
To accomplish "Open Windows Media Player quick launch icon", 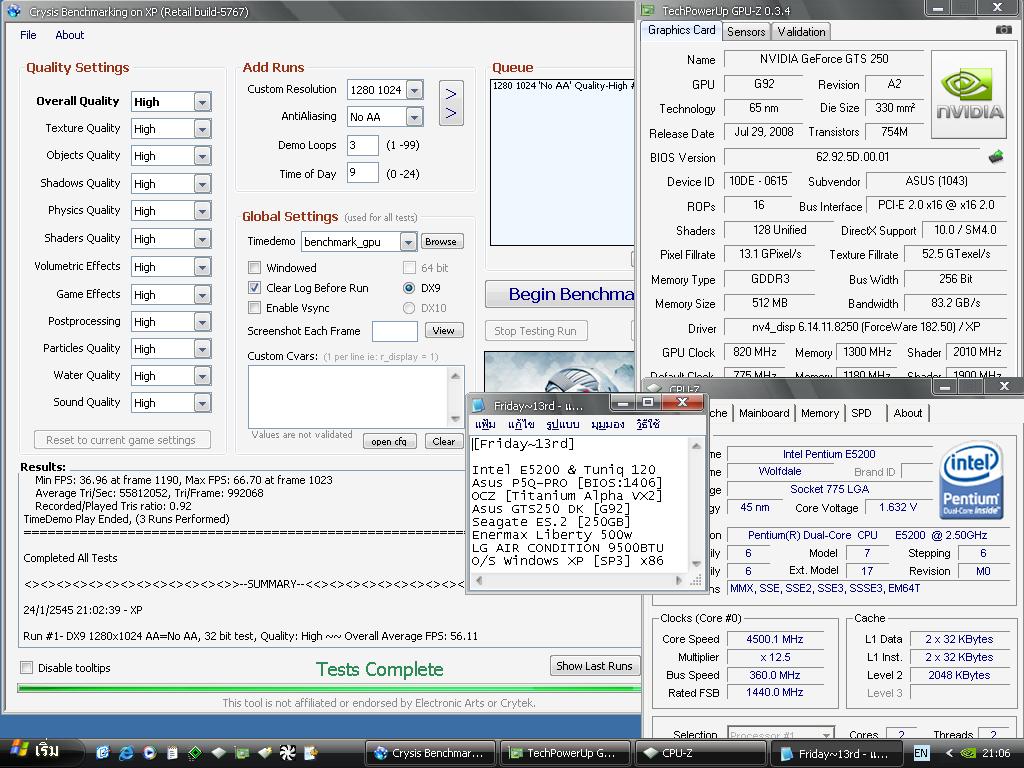I will click(x=150, y=752).
